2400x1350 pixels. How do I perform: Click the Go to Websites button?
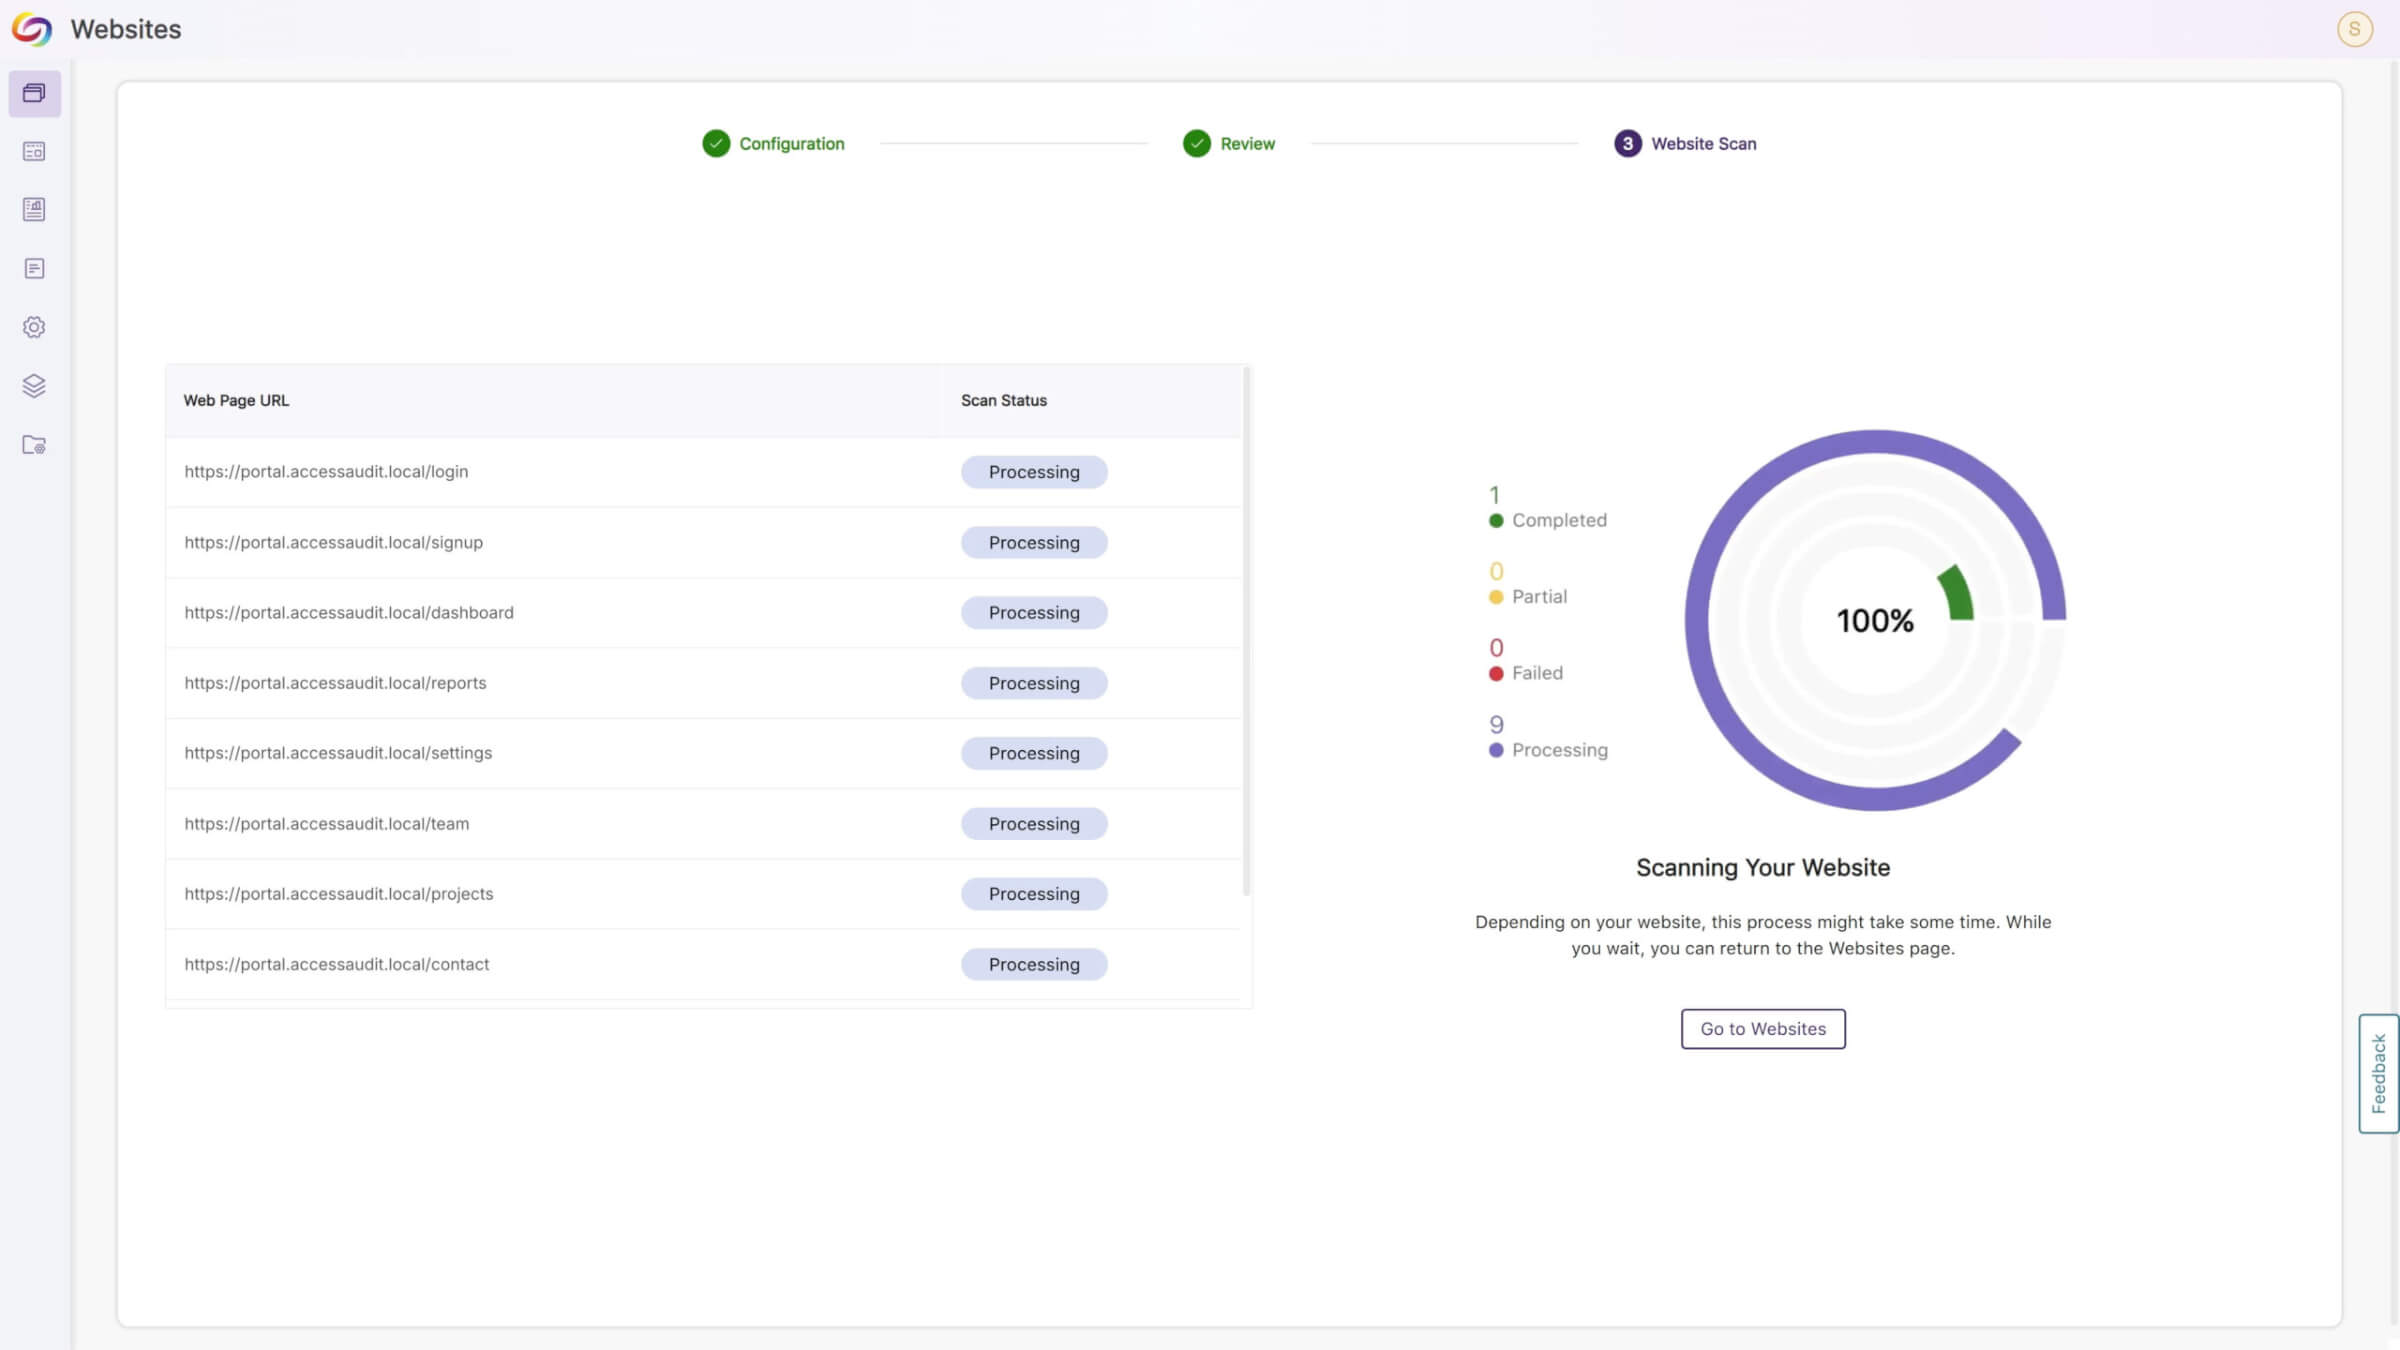point(1763,1029)
